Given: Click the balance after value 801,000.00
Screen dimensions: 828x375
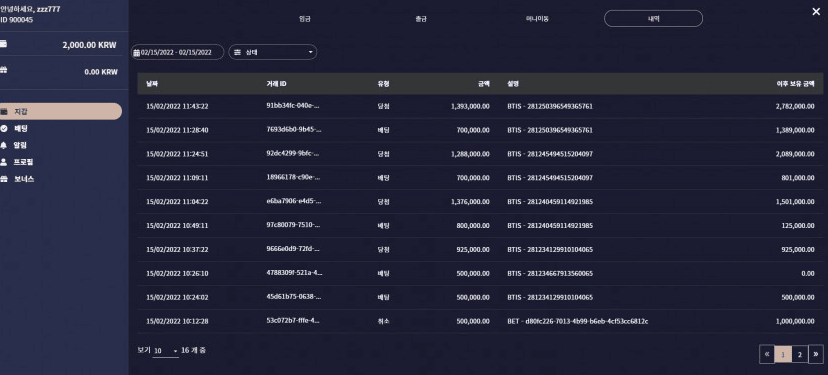Looking at the screenshot, I should click(798, 178).
